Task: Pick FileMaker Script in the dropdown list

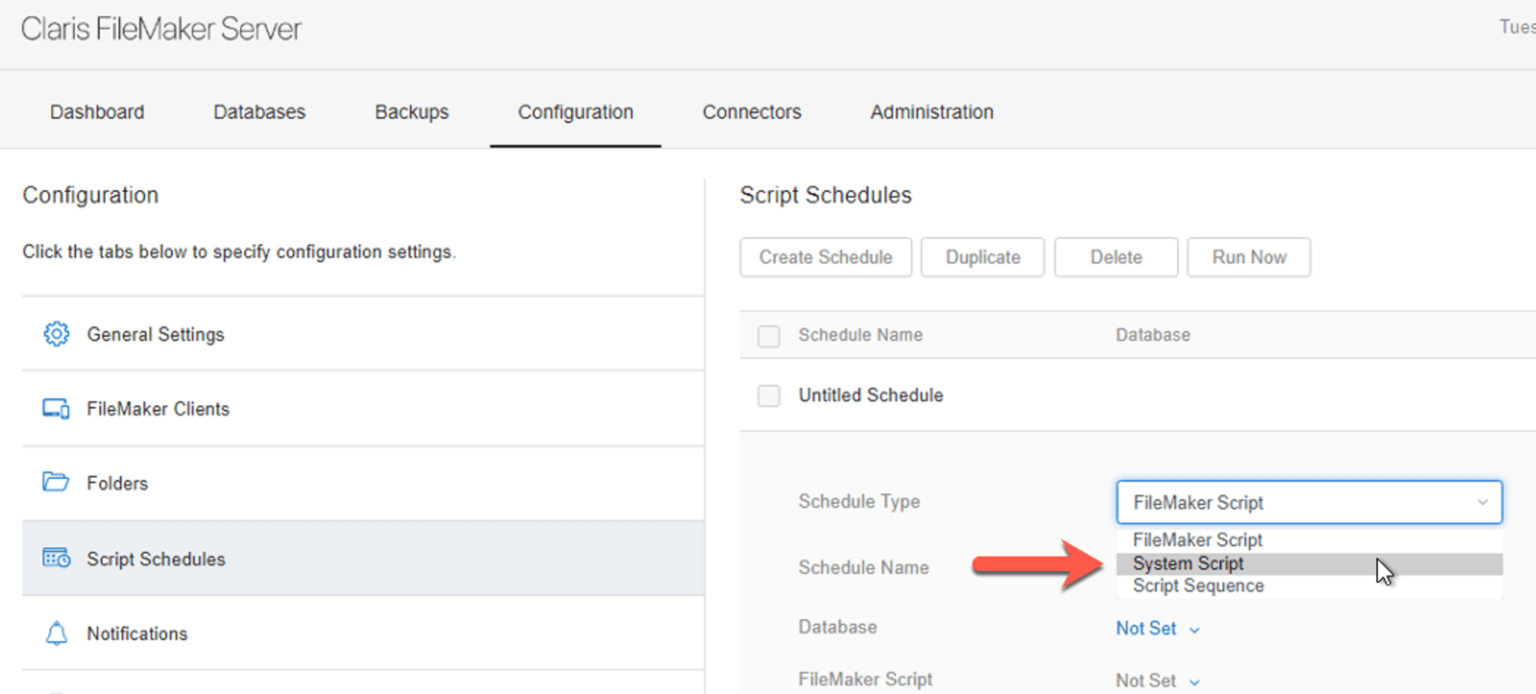Action: coord(1197,540)
